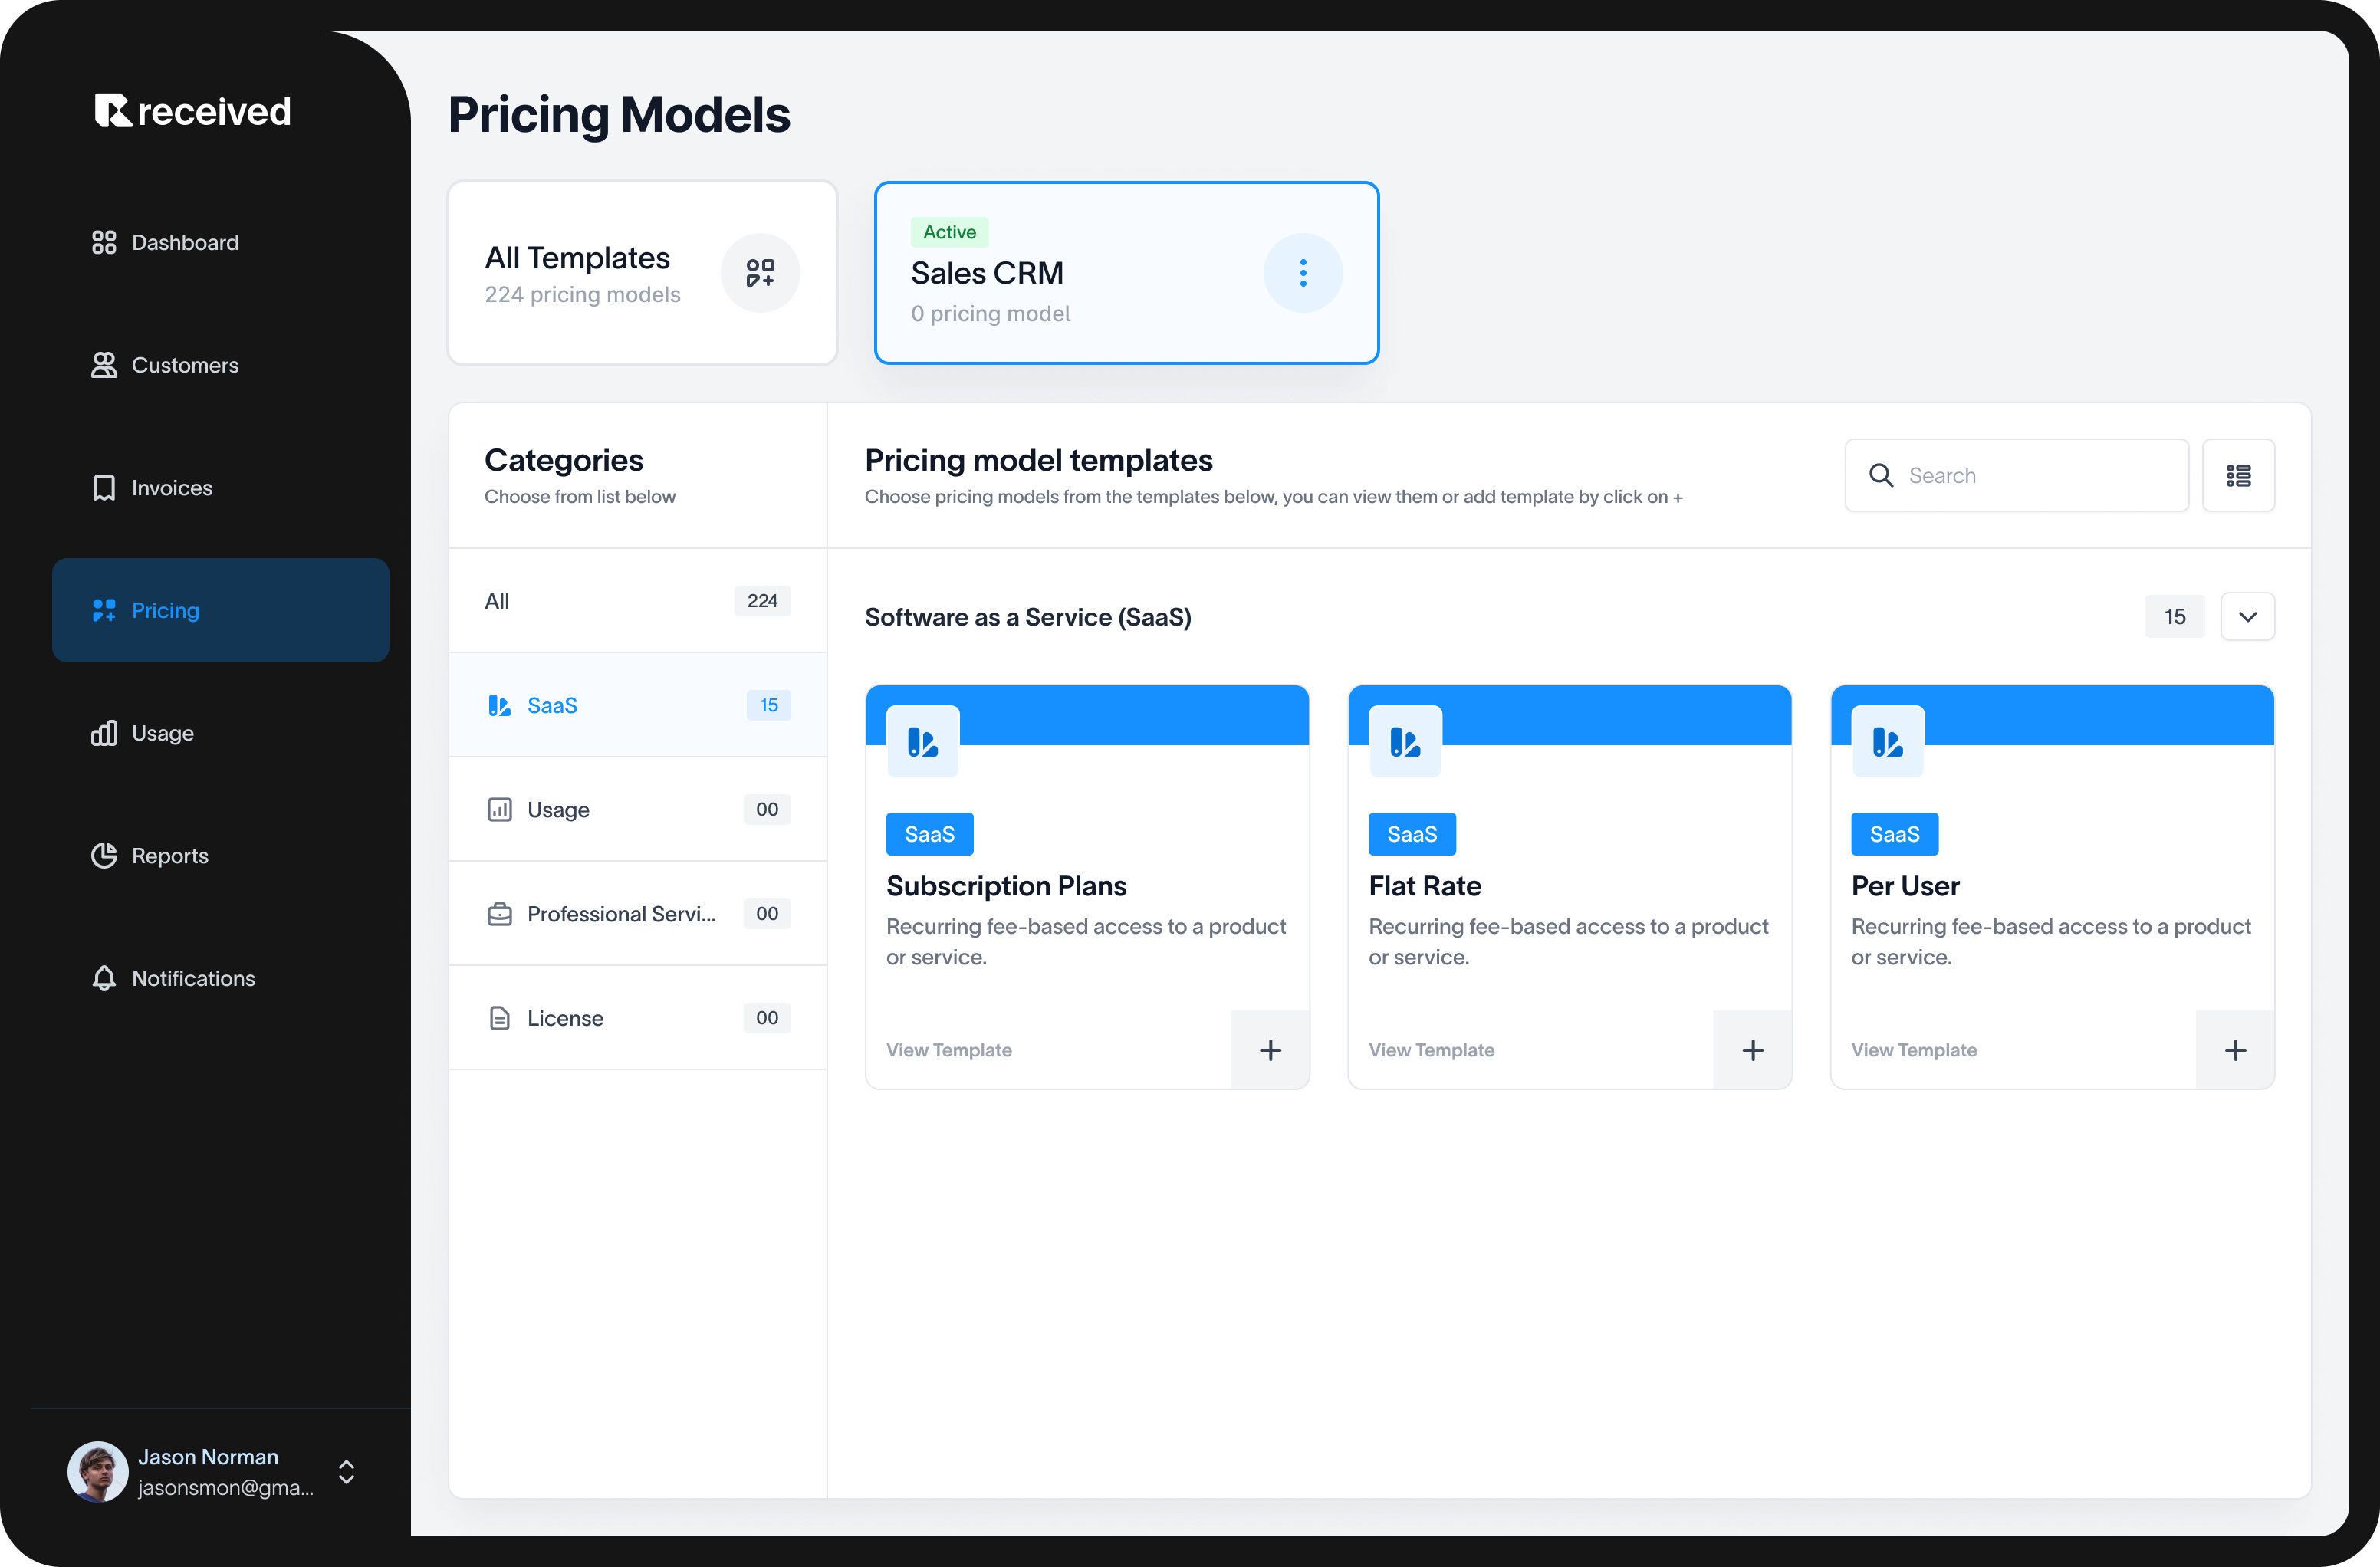Go to Invoices in the sidebar
The height and width of the screenshot is (1567, 2380).
coord(171,488)
